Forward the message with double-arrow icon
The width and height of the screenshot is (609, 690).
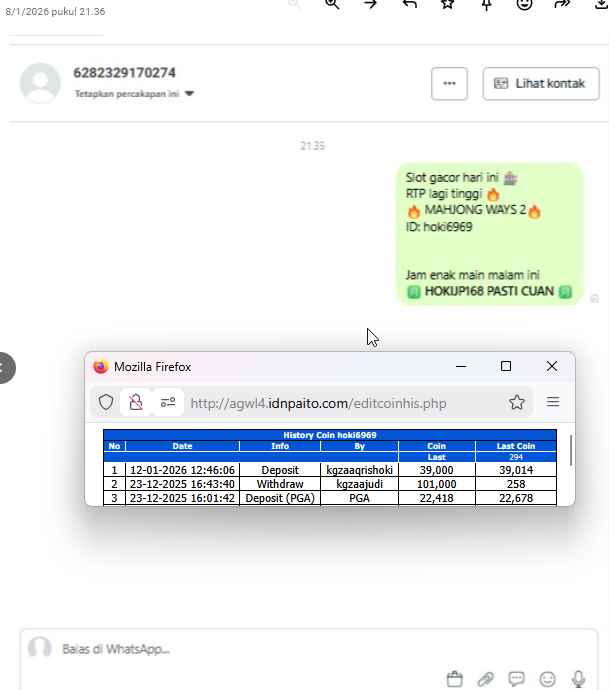coord(562,4)
